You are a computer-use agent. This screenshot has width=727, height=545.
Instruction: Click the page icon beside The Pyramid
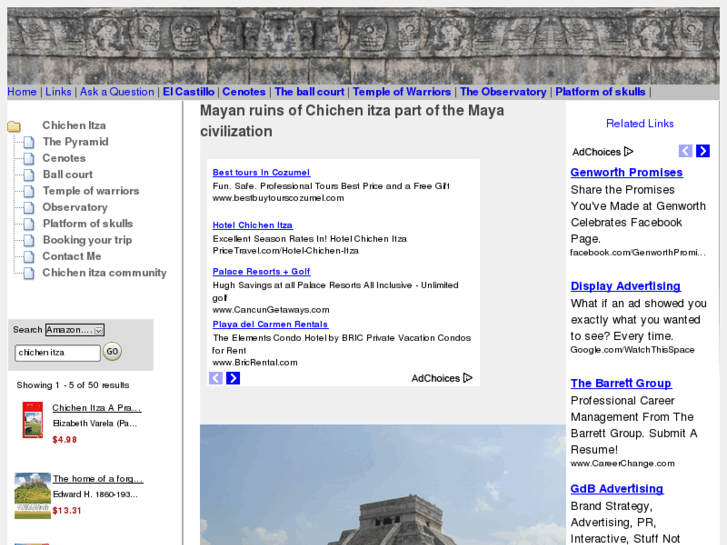pos(29,142)
